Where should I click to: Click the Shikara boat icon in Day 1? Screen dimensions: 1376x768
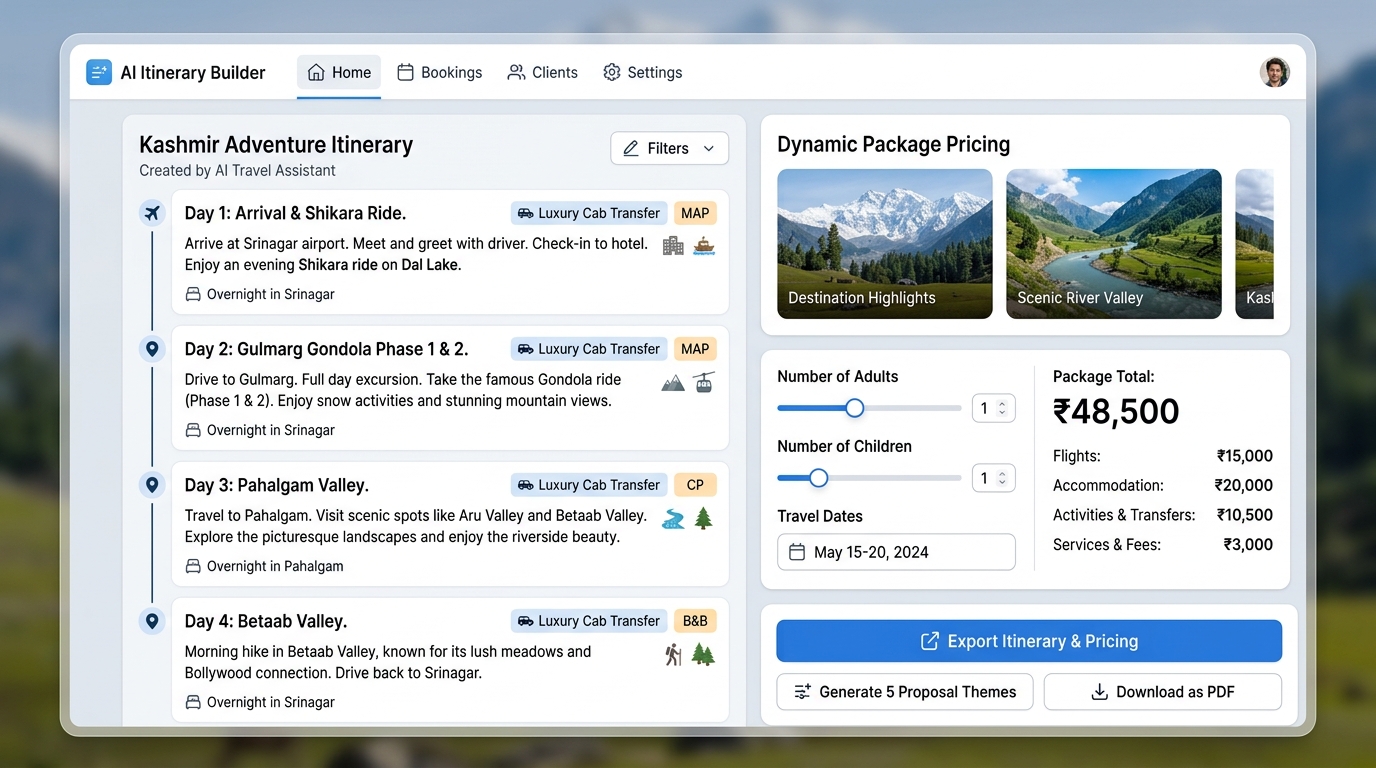coord(704,245)
